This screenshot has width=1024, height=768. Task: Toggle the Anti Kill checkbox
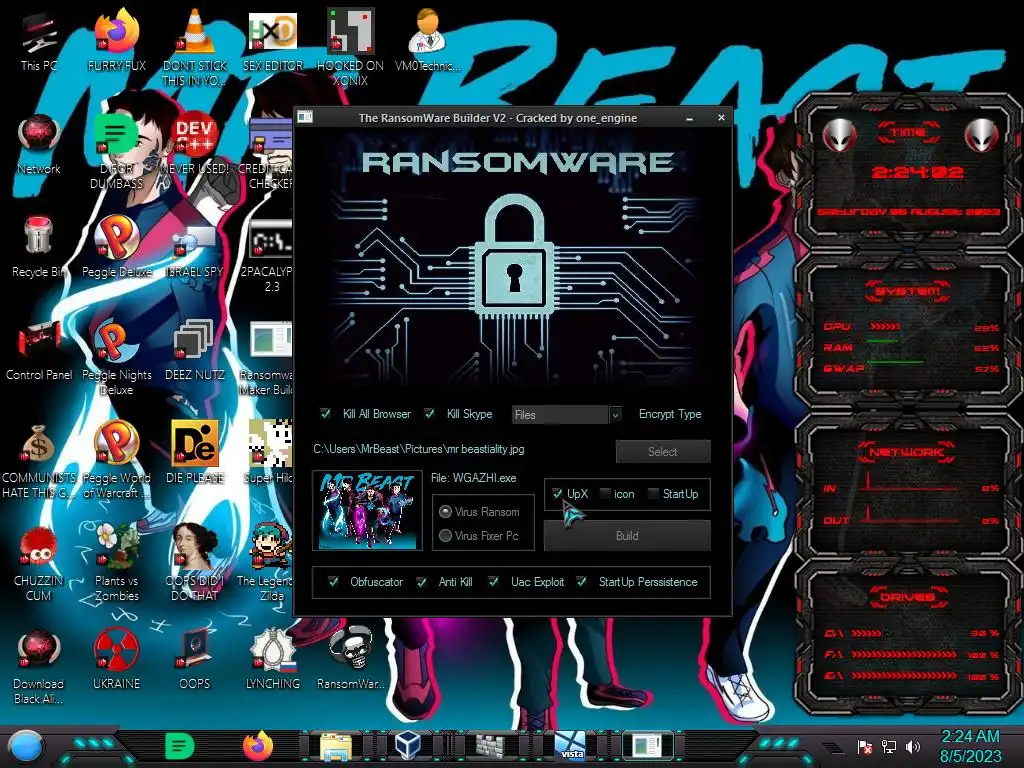click(x=421, y=581)
